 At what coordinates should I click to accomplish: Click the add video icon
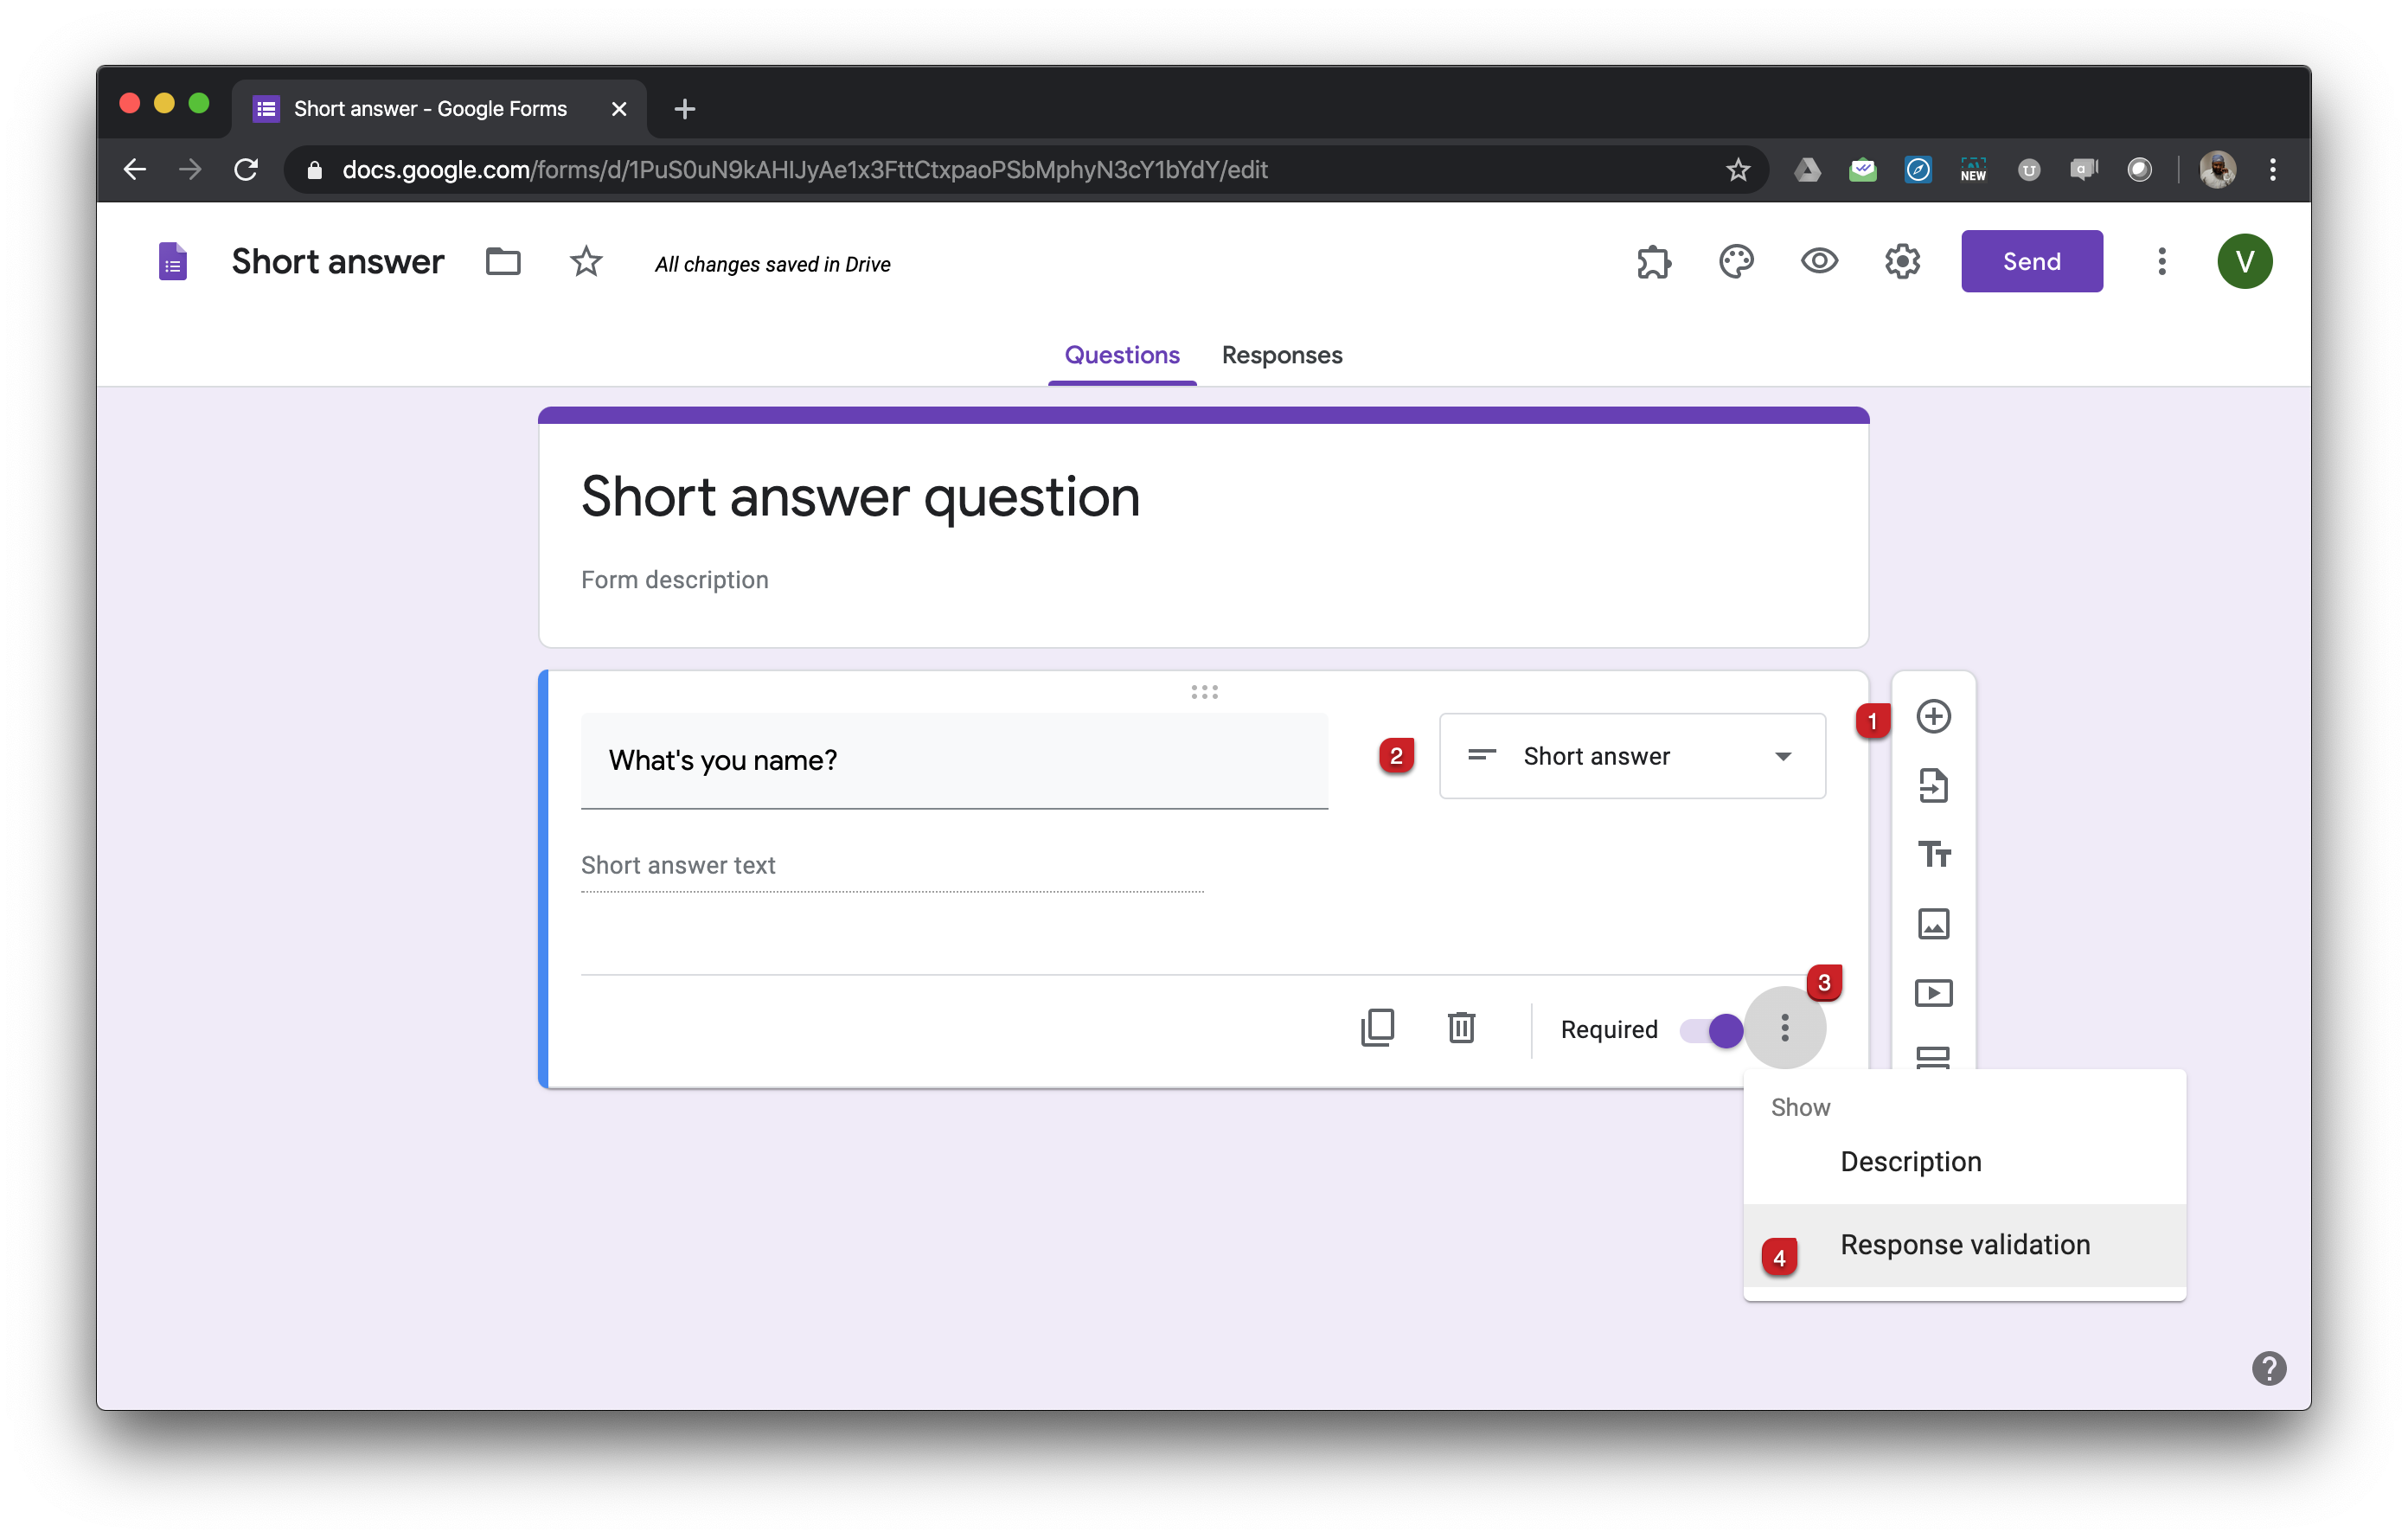pyautogui.click(x=1931, y=992)
